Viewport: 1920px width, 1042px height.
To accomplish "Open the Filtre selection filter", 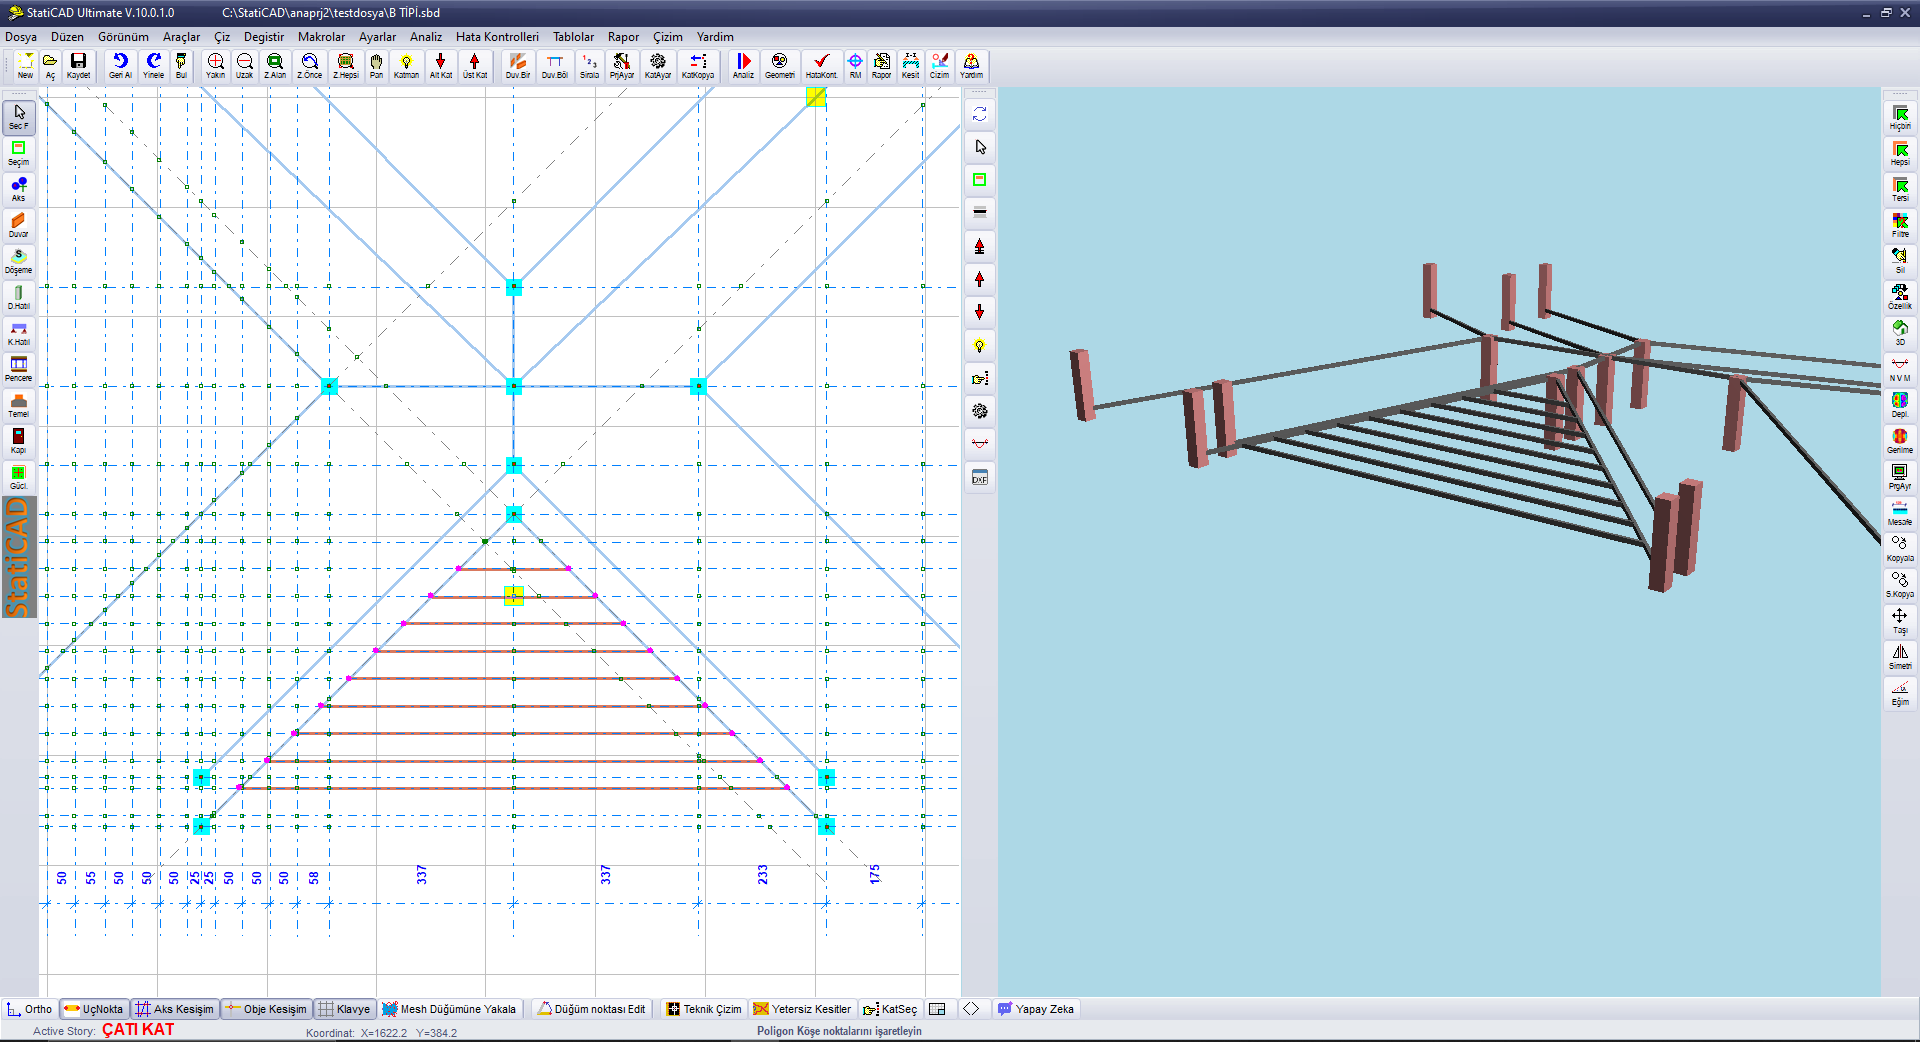I will 1900,225.
